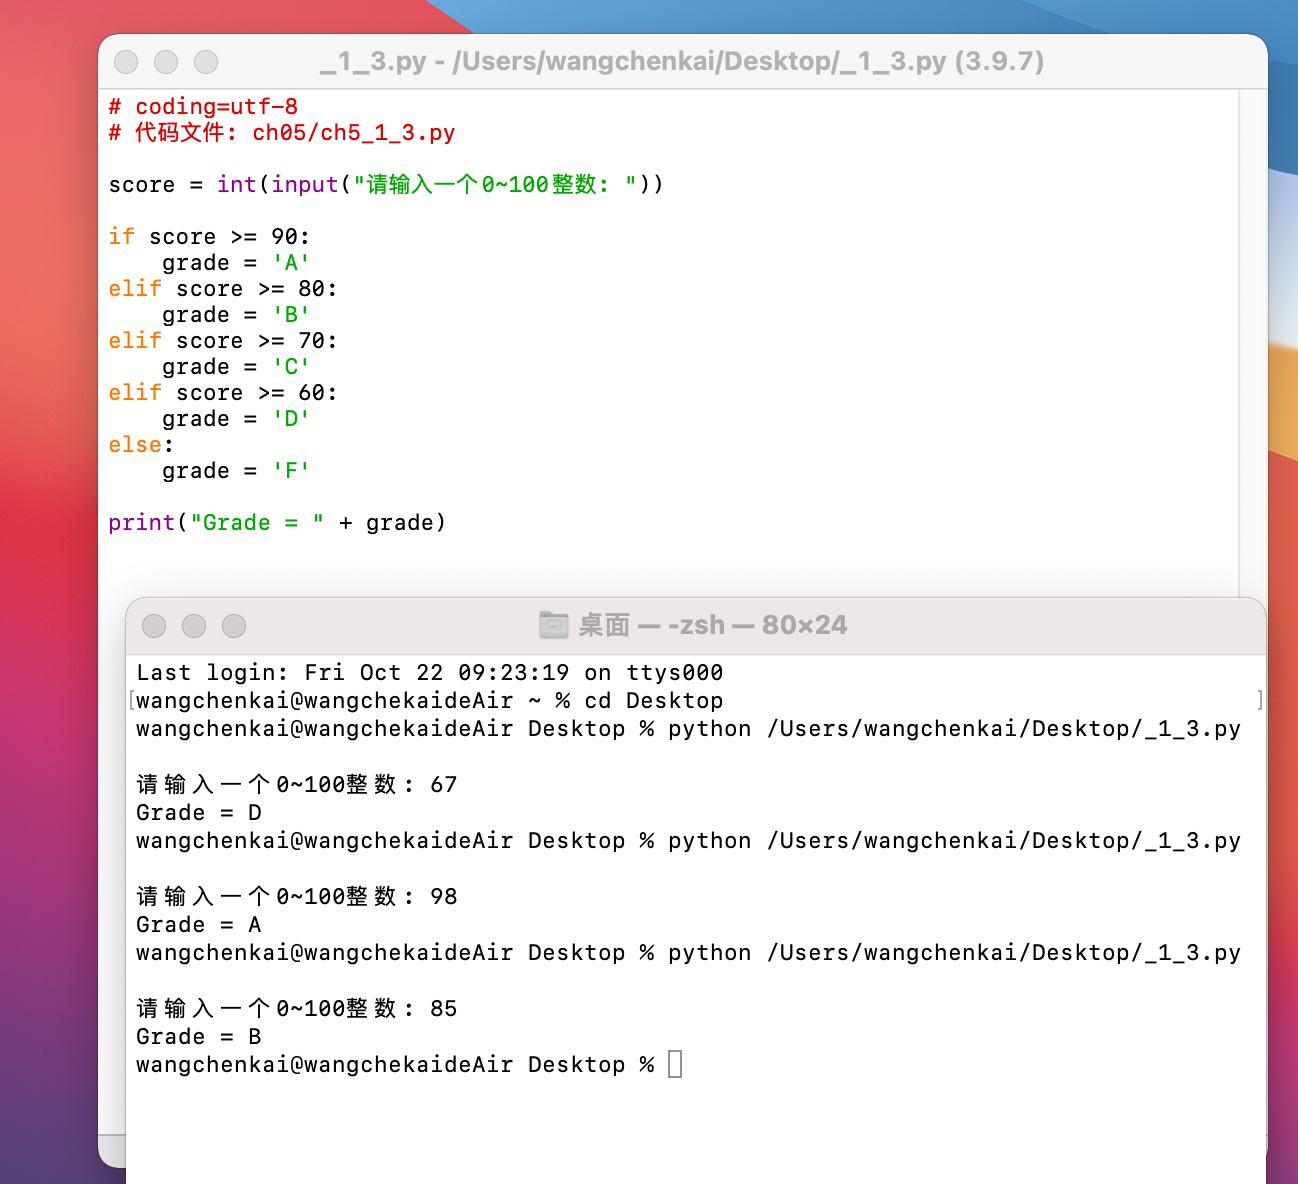Viewport: 1298px width, 1184px height.
Task: Place cursor on "grade = 'C'" line
Action: tap(236, 367)
